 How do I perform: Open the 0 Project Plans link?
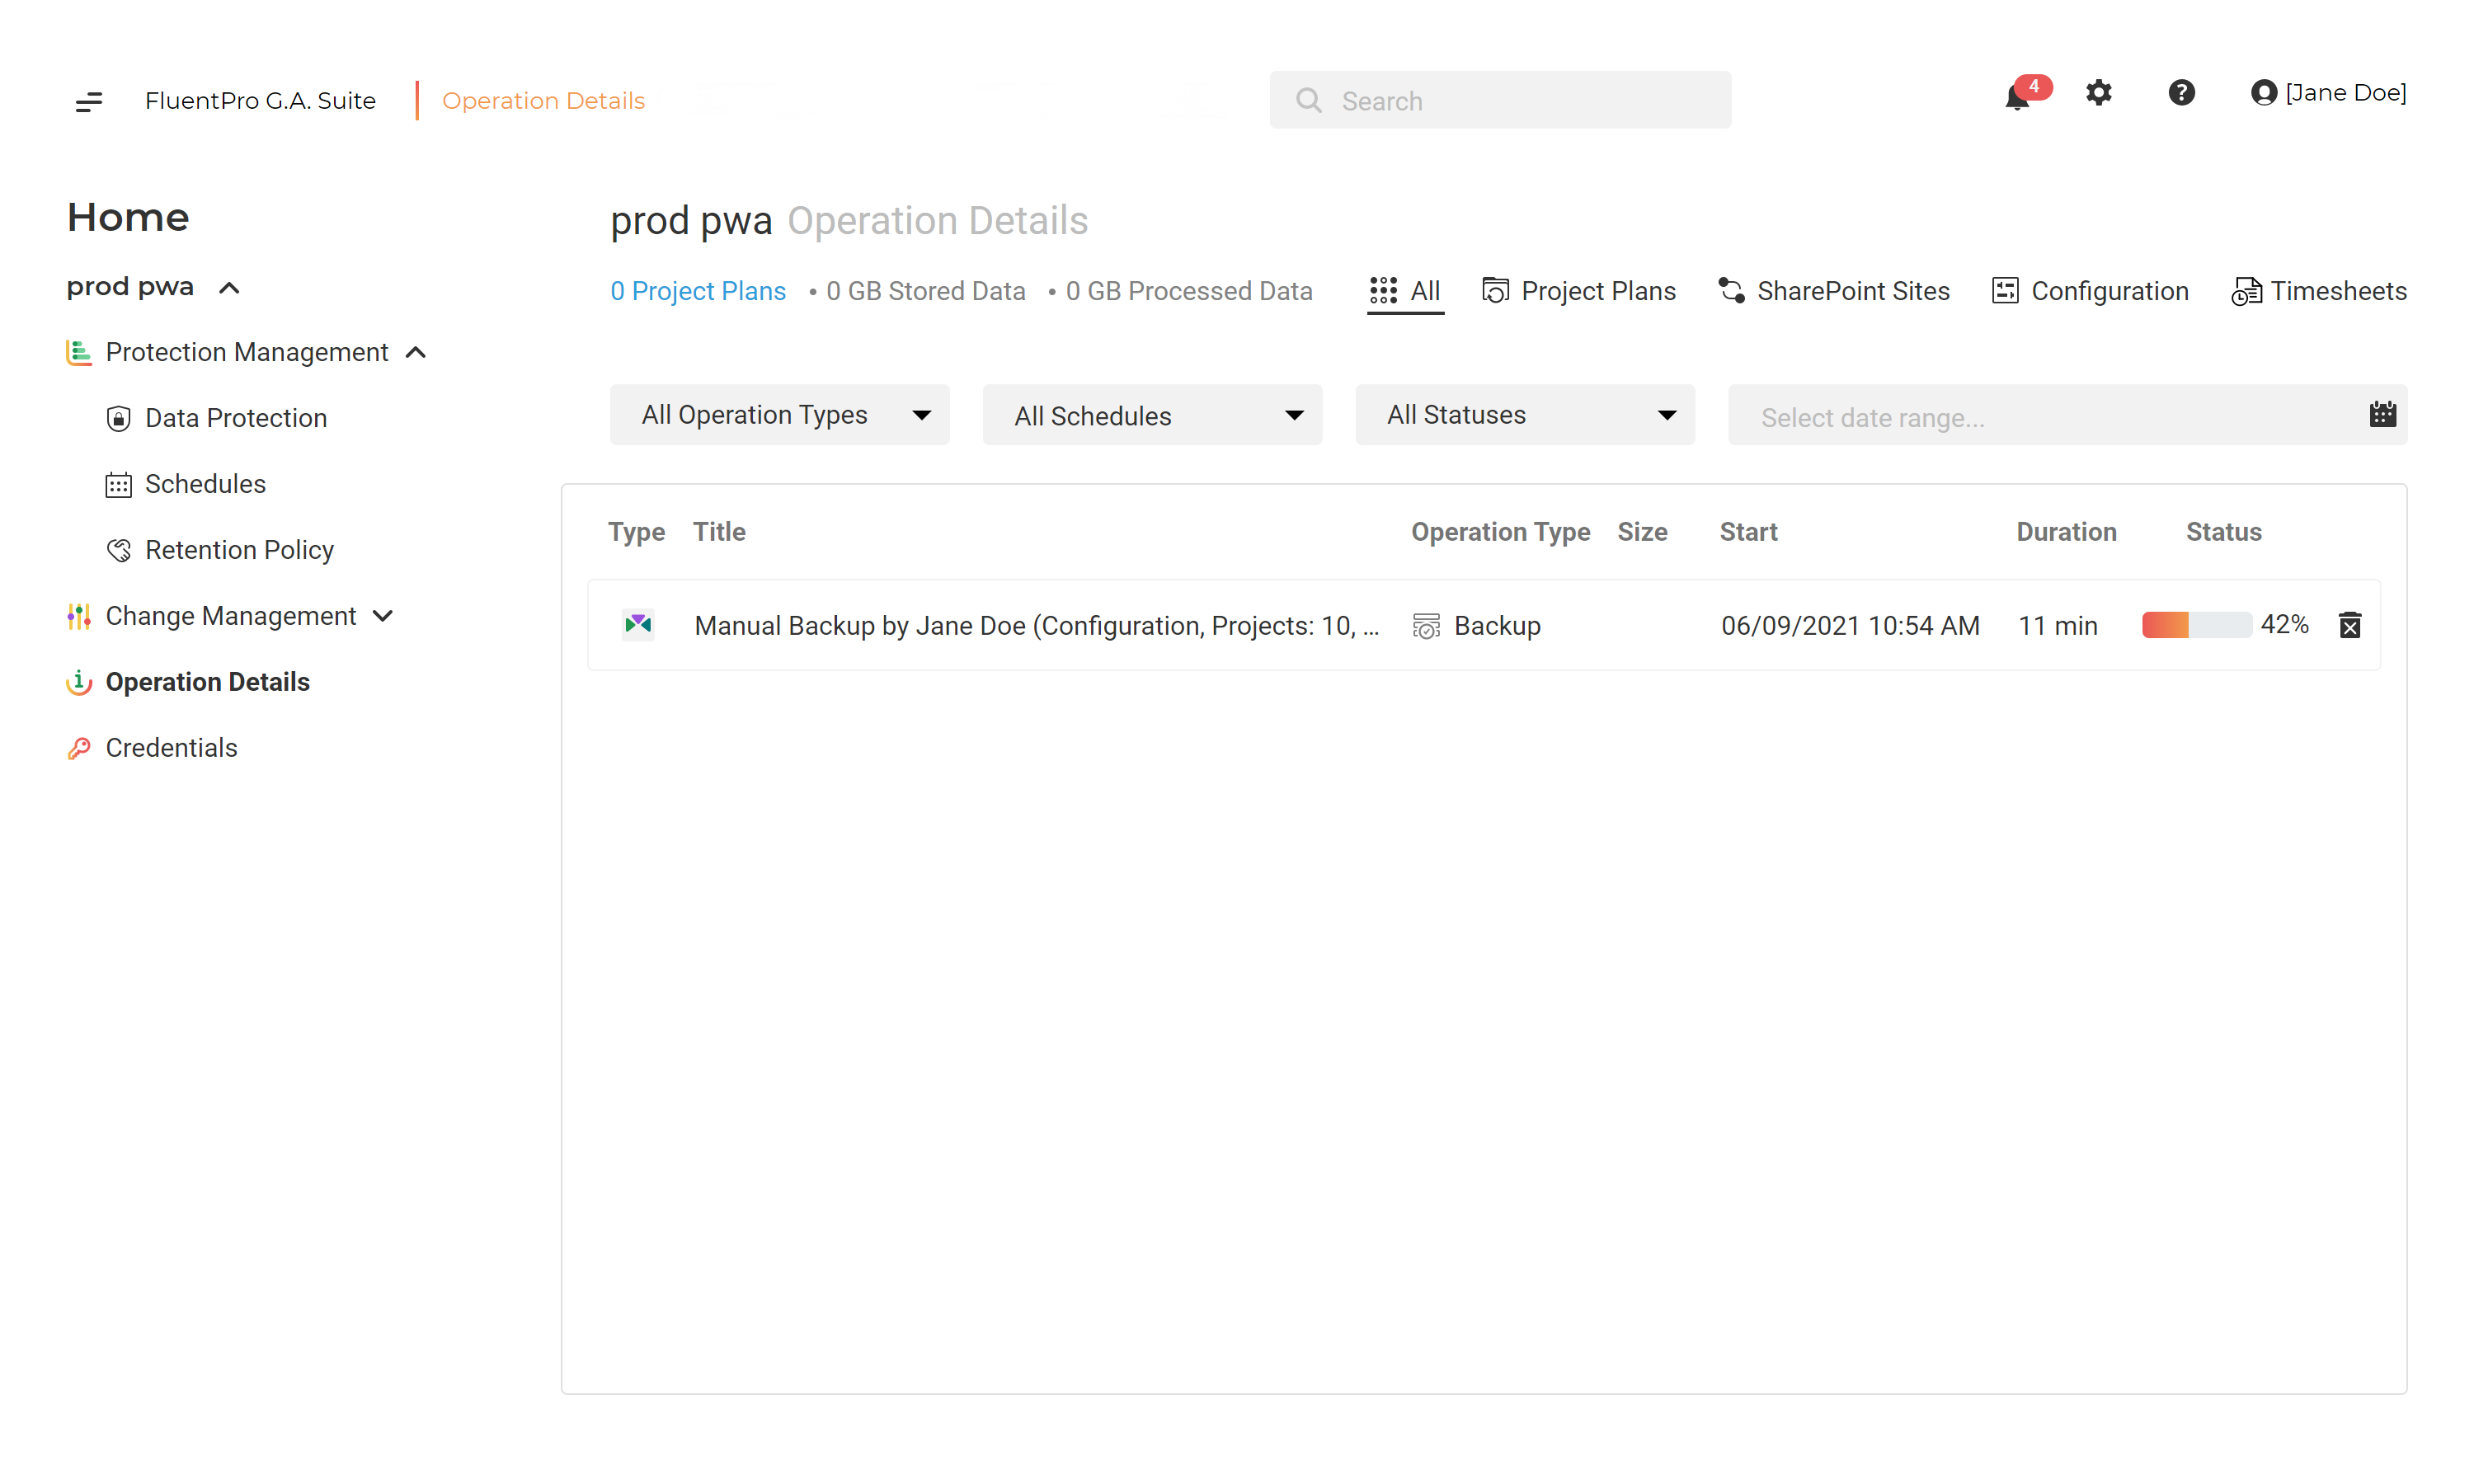click(698, 291)
